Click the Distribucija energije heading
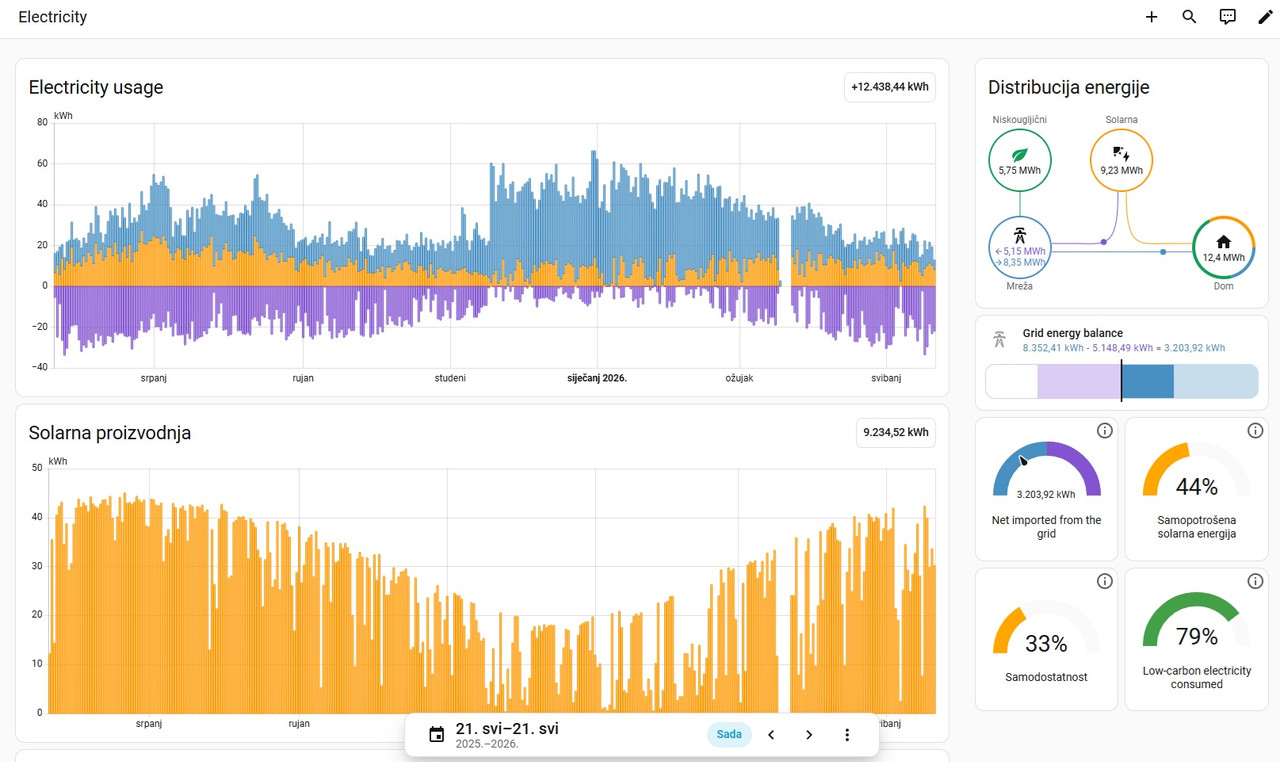Image resolution: width=1280 pixels, height=762 pixels. tap(1069, 87)
